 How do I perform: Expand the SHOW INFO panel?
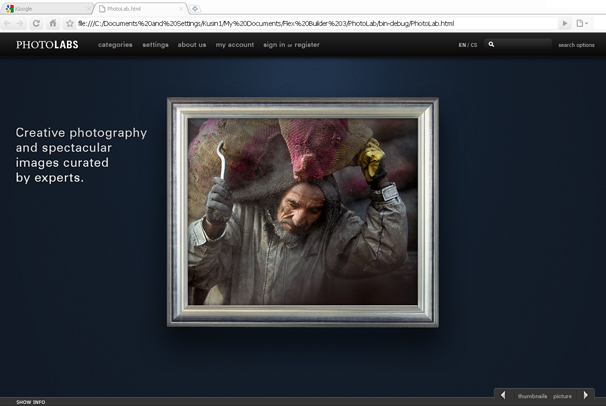pyautogui.click(x=30, y=402)
